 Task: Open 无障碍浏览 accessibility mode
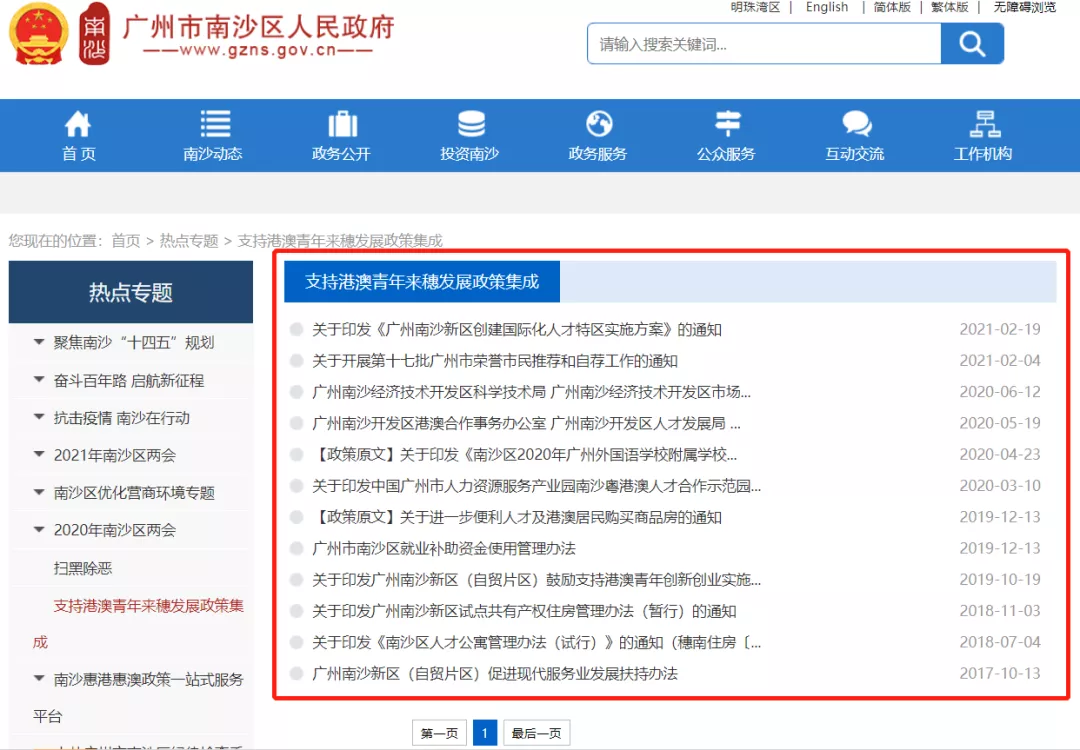click(1024, 7)
